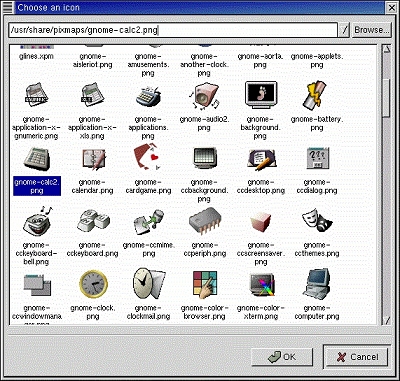Choose the gnome-ccthemes.png theater masks icon
Viewport: 400px width, 381px height.
point(317,221)
